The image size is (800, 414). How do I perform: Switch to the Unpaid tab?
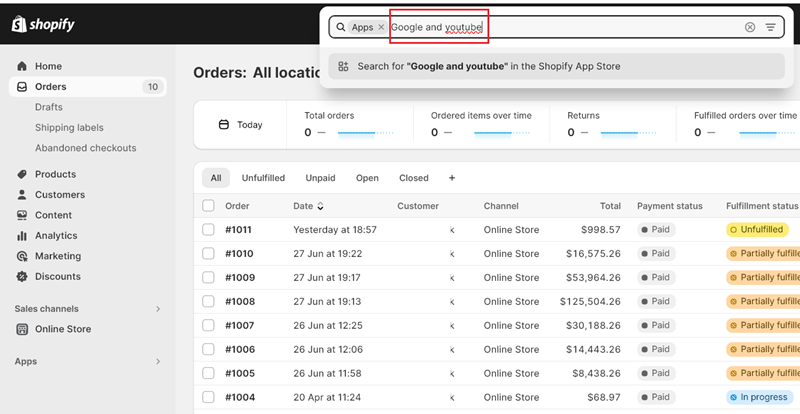tap(320, 178)
